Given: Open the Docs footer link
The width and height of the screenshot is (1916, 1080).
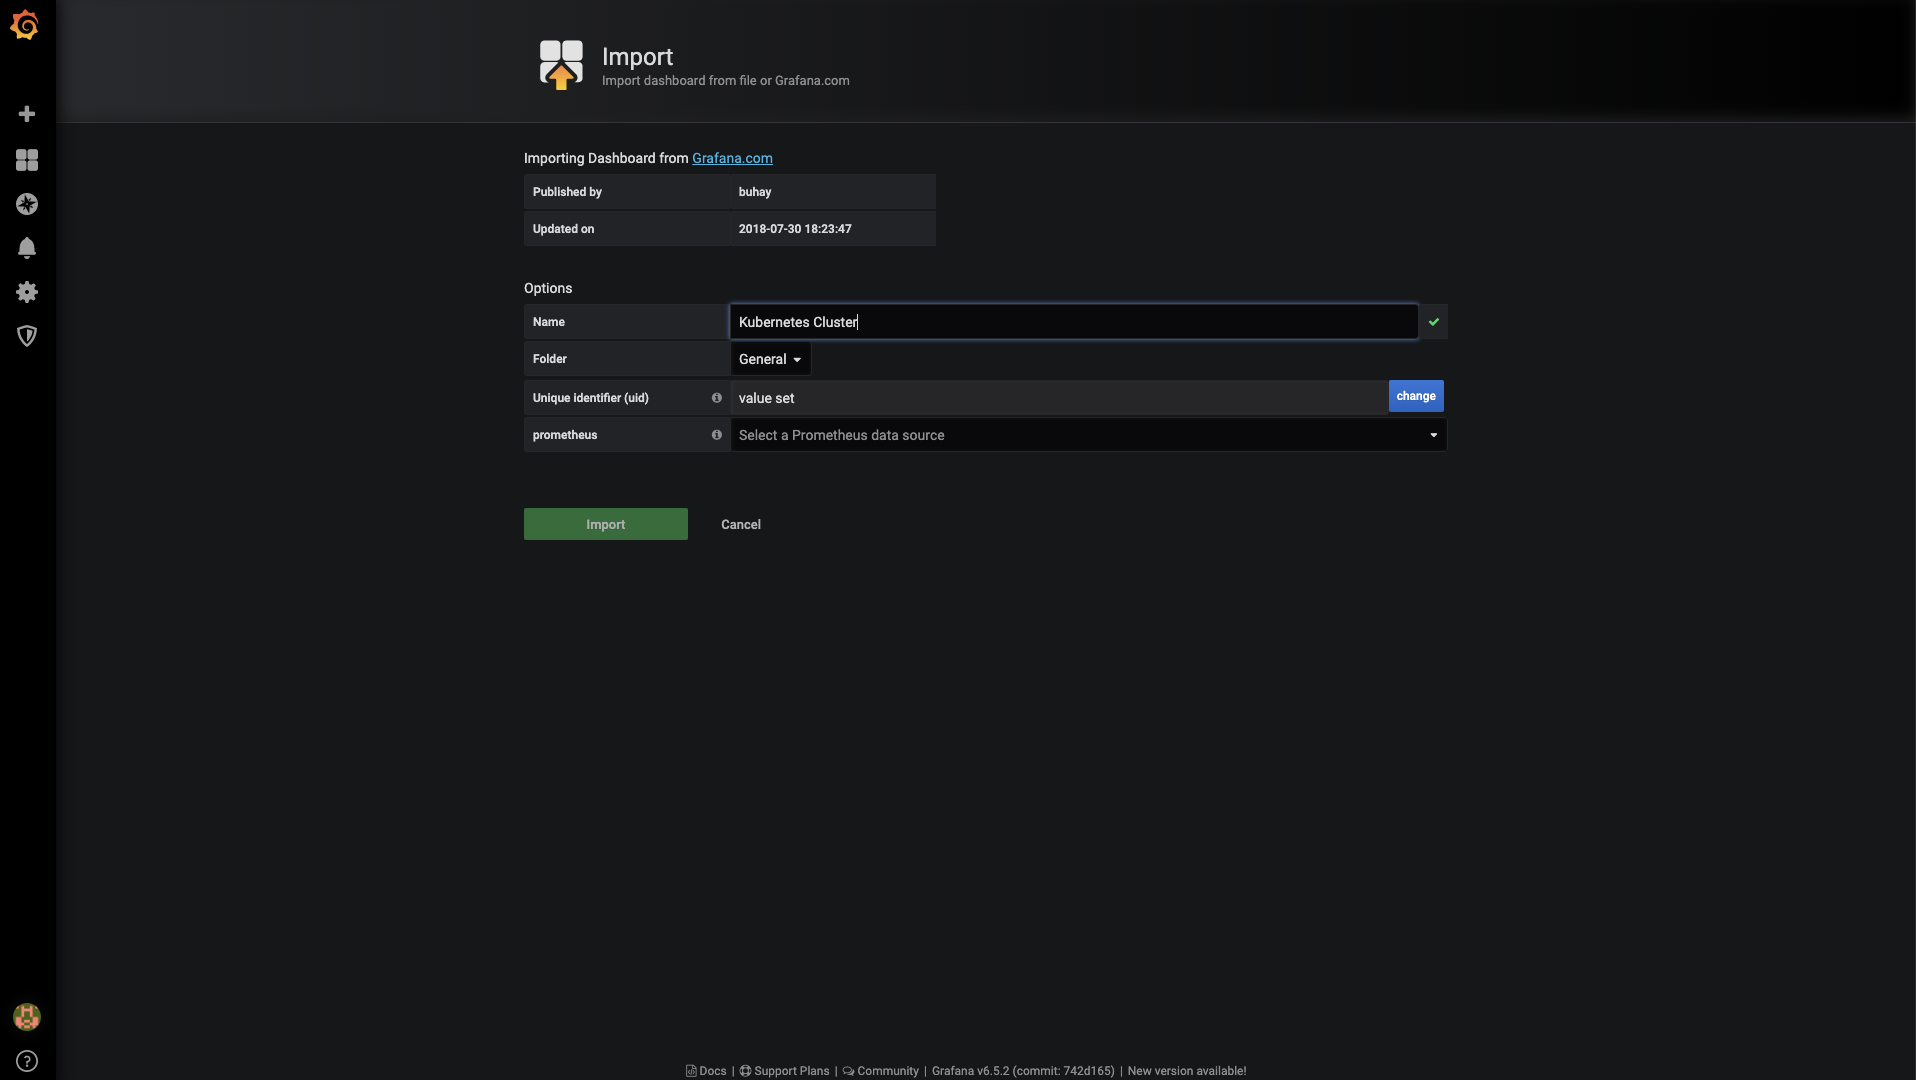Looking at the screenshot, I should coord(706,1071).
